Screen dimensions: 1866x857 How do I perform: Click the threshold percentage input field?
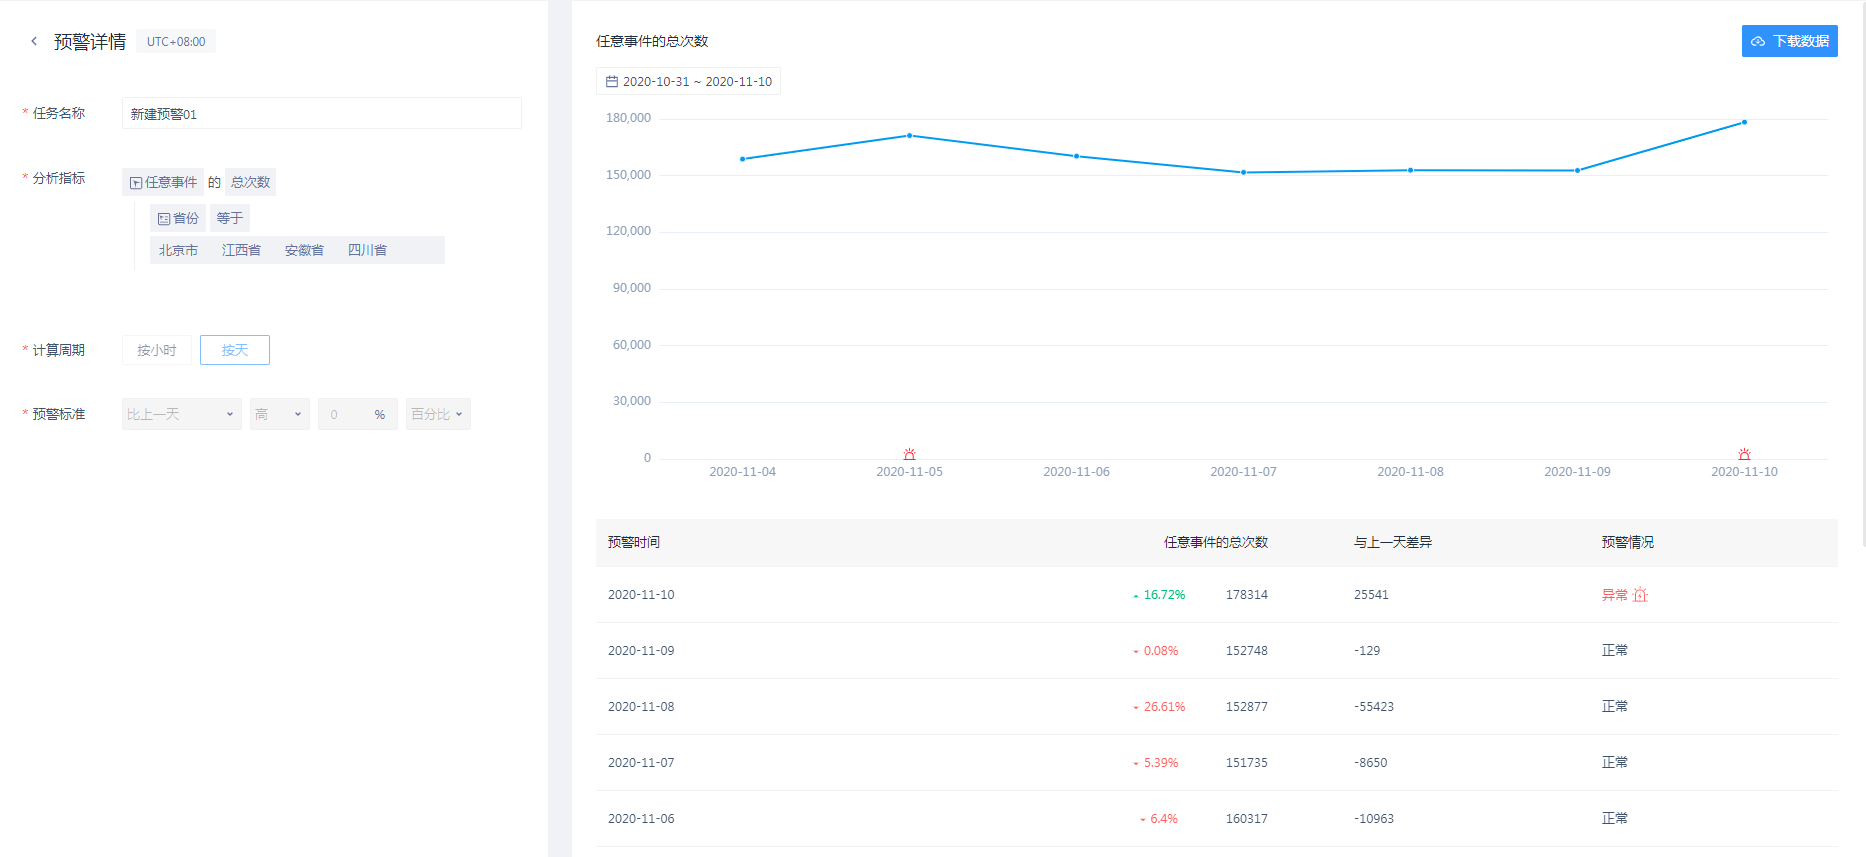point(346,414)
